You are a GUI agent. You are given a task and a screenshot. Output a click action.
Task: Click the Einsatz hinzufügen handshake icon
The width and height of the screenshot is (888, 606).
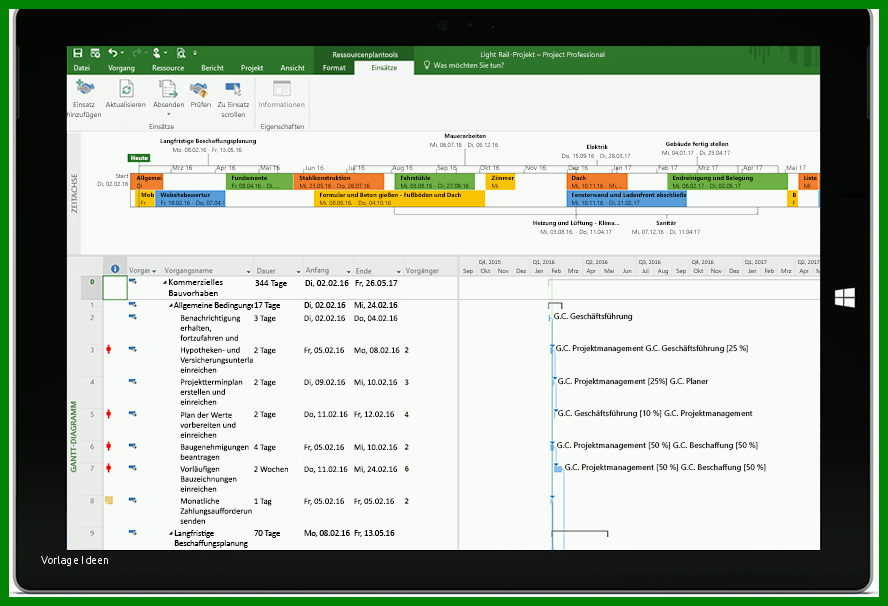tap(84, 88)
